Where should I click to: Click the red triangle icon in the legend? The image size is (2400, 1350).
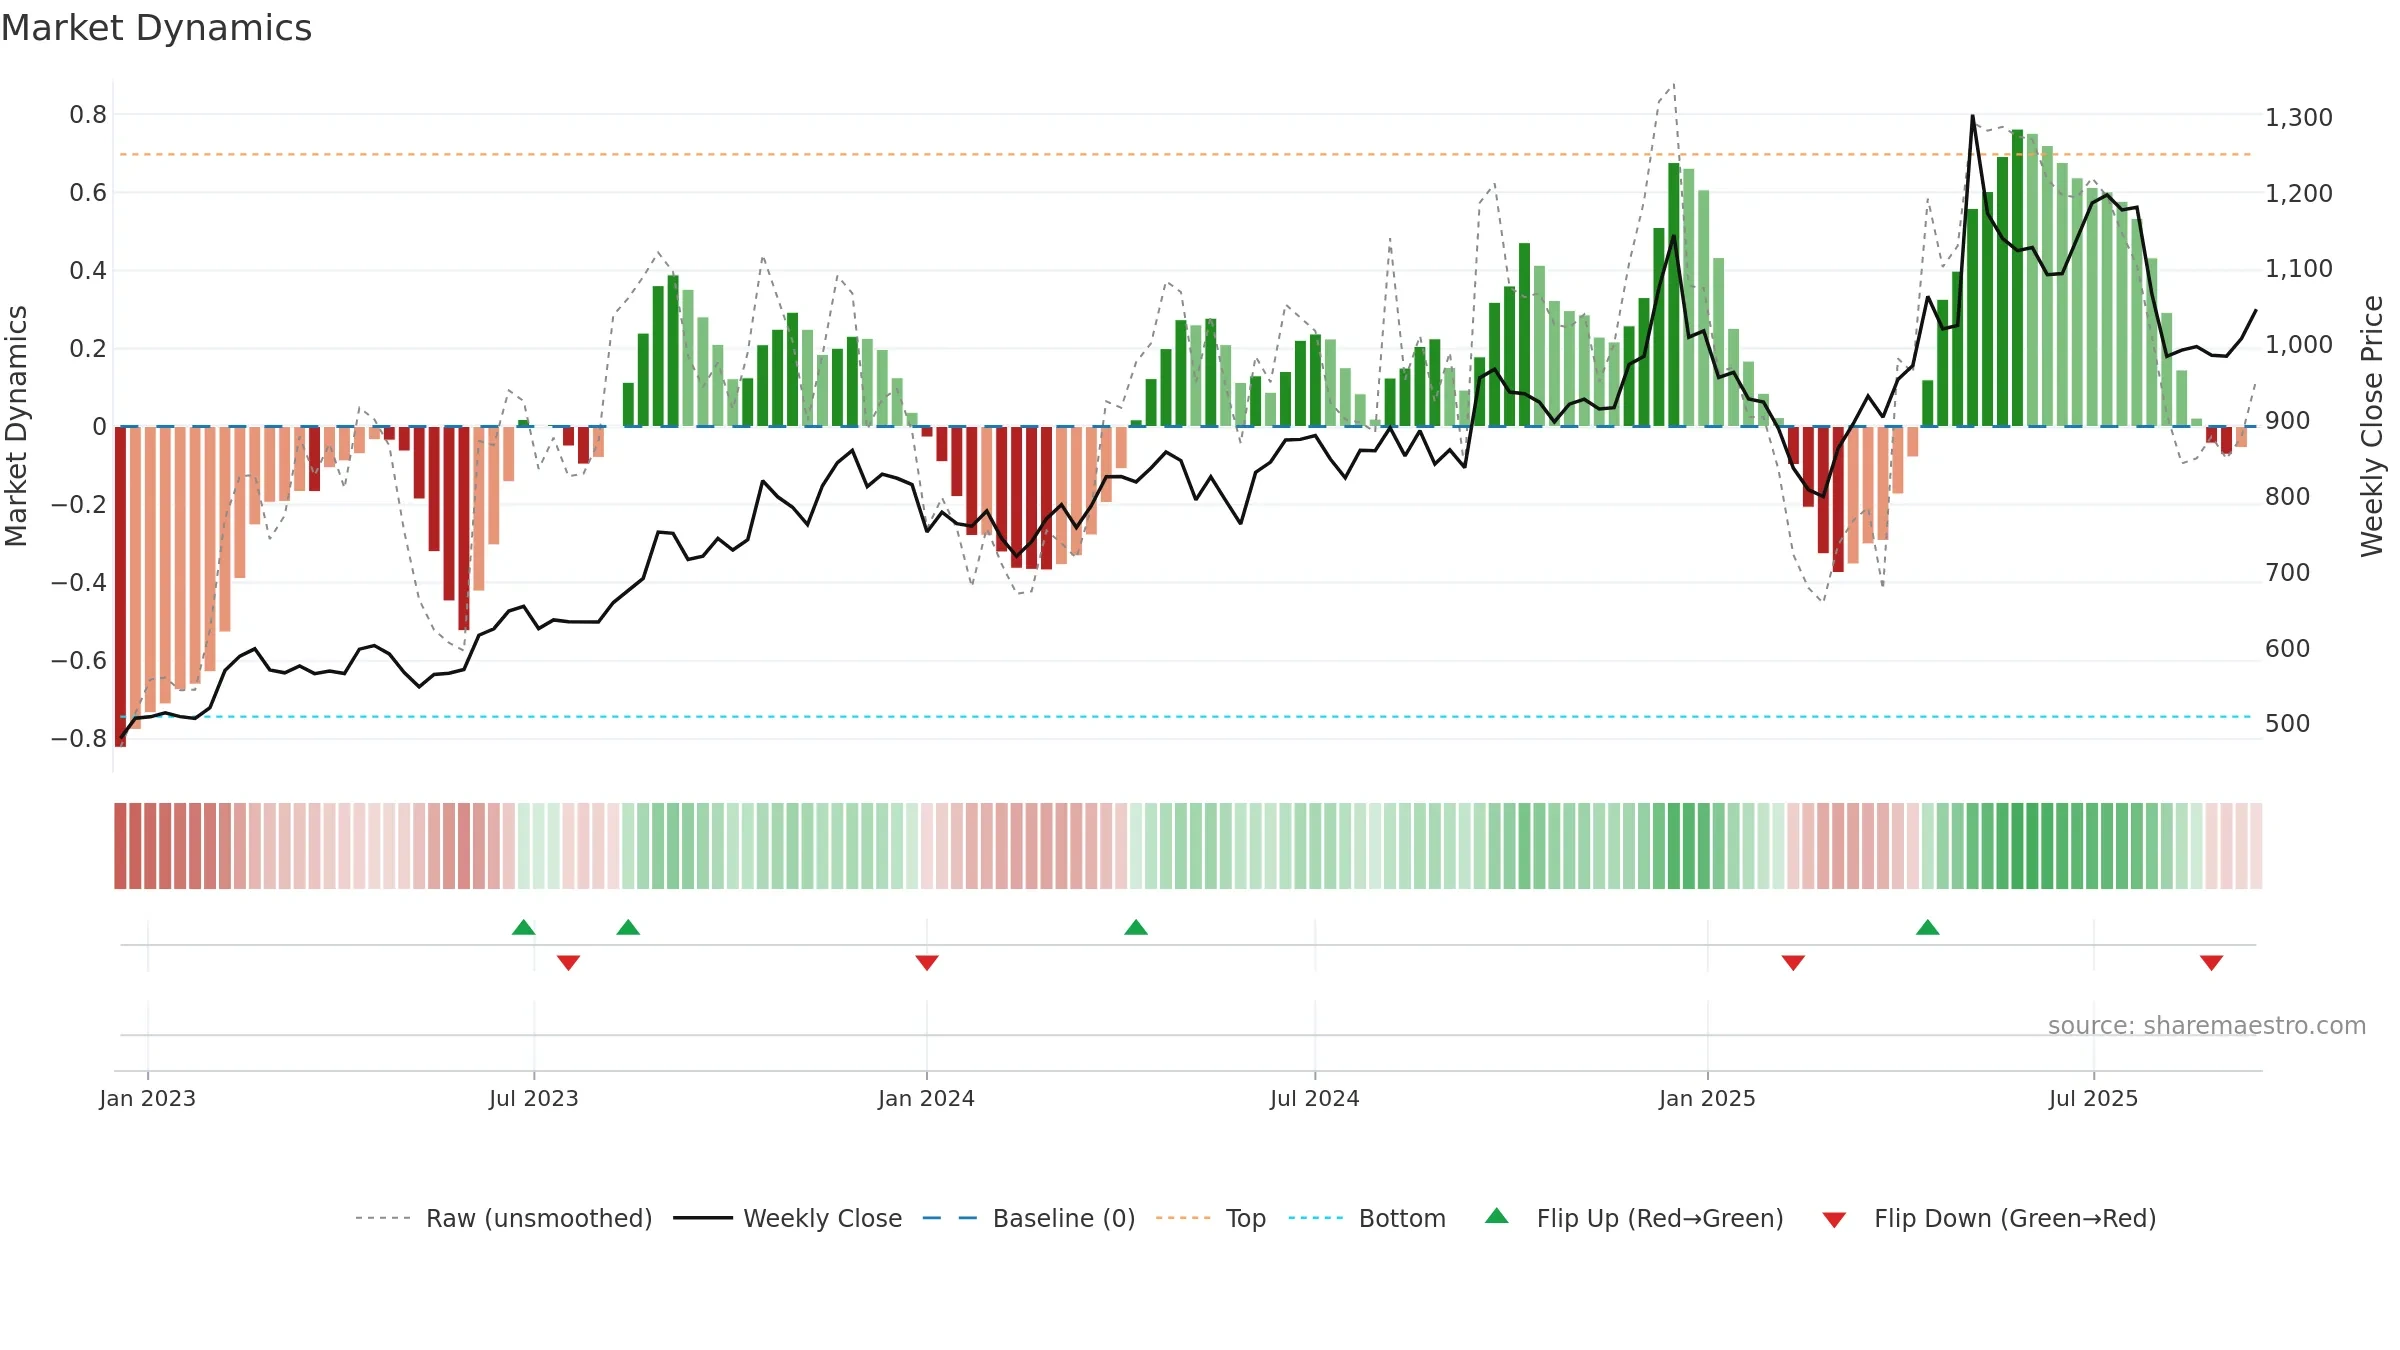tap(1834, 1220)
